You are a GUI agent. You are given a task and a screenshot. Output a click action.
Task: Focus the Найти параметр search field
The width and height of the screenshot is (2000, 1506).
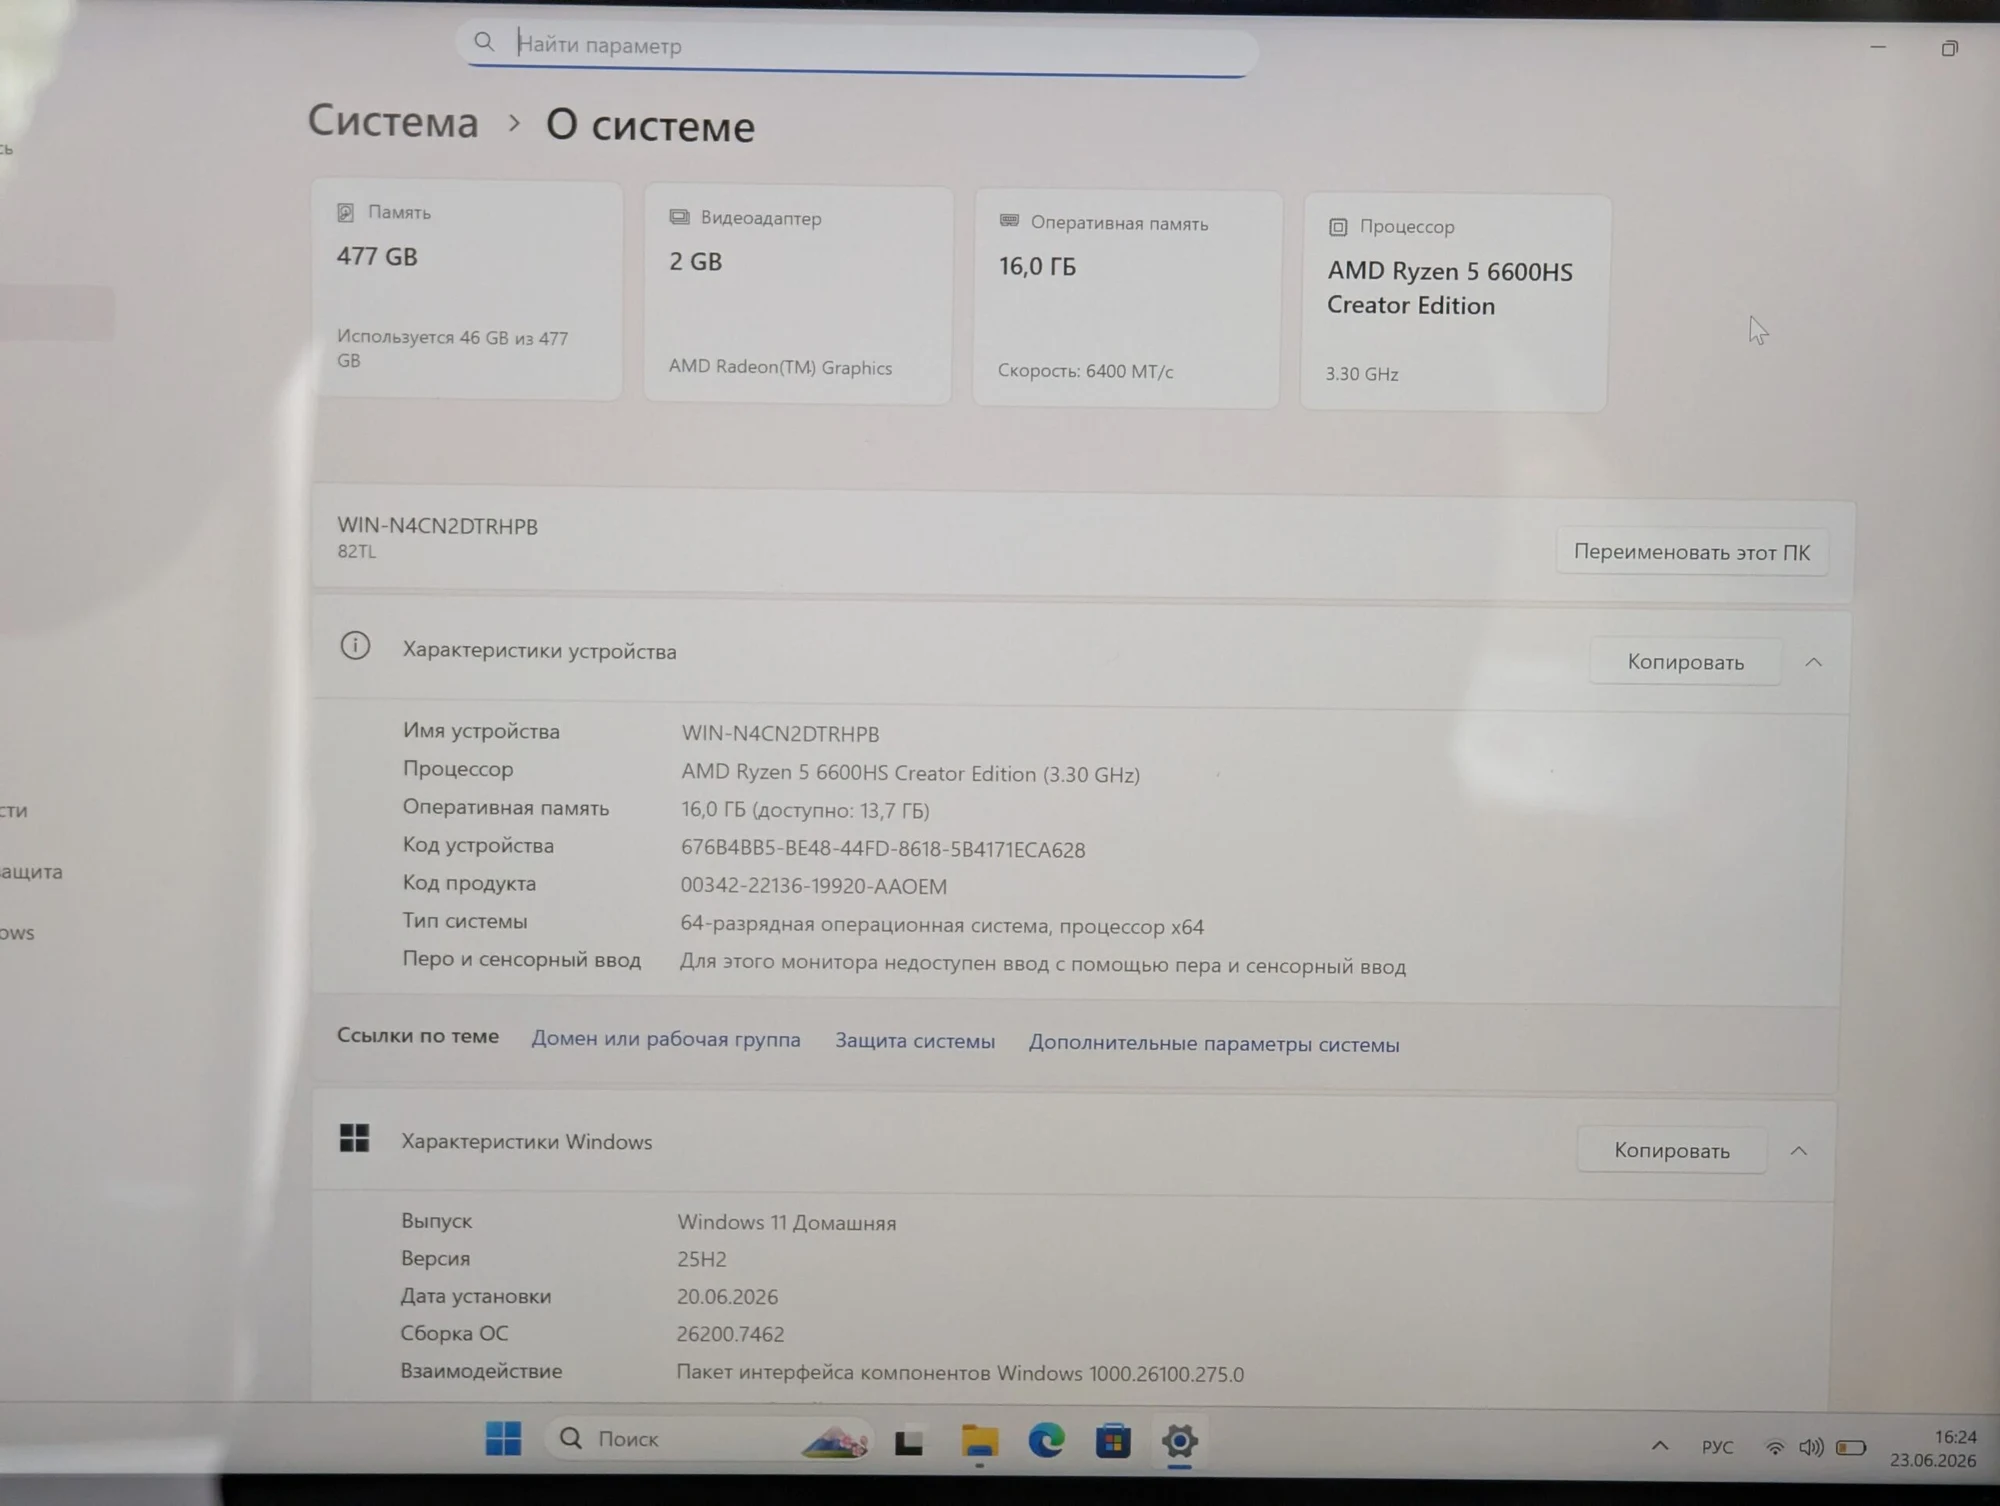pos(858,47)
